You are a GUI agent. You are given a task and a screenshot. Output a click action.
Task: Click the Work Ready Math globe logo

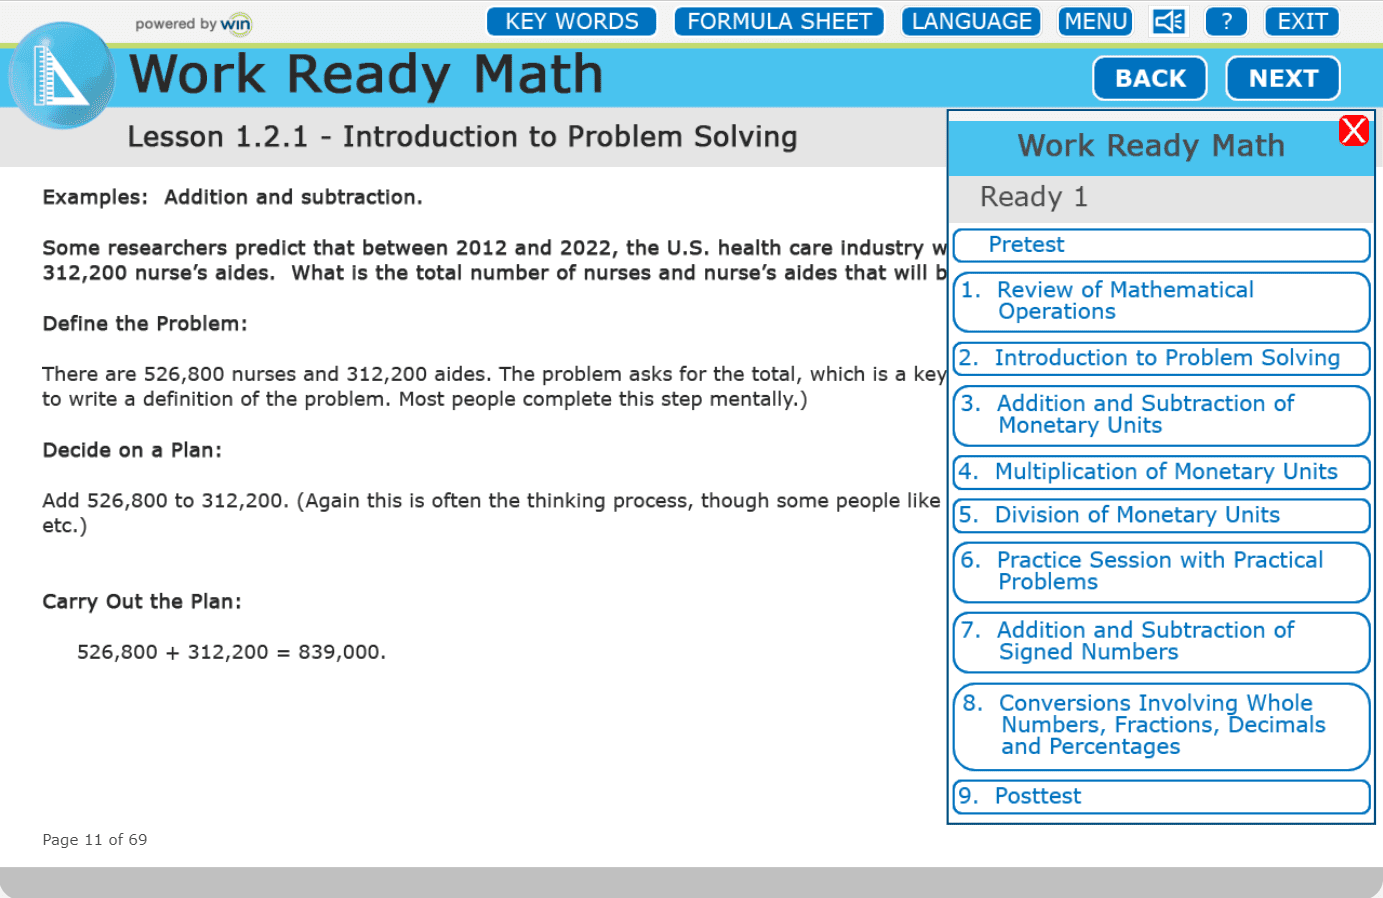[62, 75]
